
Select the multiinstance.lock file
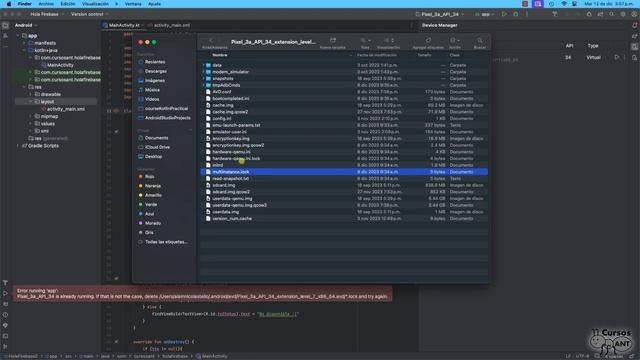click(344, 172)
